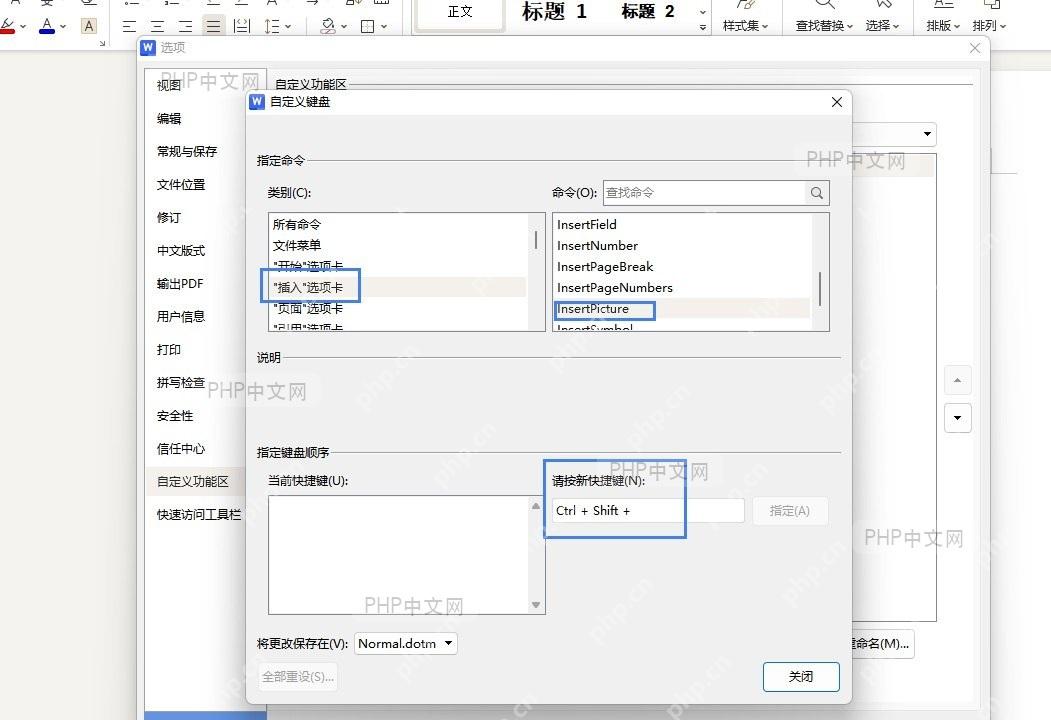The image size is (1051, 720).
Task: Open the 选择 menu in the ribbon
Action: click(x=882, y=25)
